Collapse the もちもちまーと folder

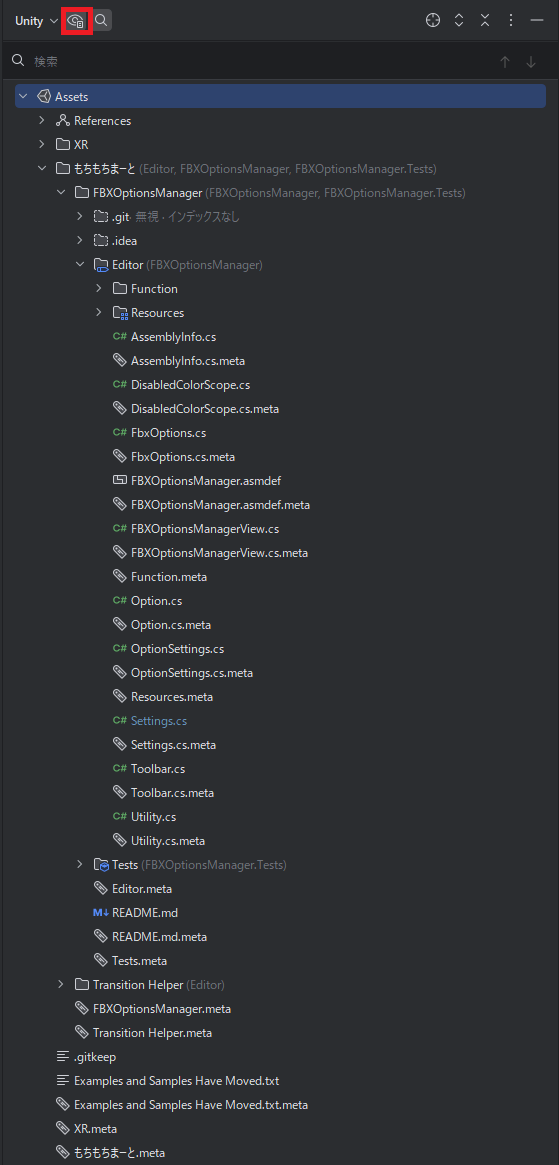click(42, 169)
